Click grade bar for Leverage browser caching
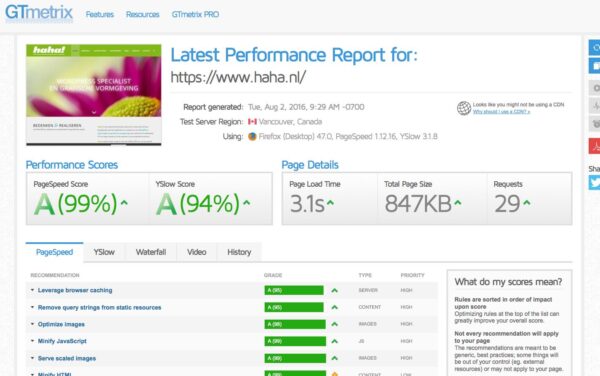Image resolution: width=600 pixels, height=376 pixels. [294, 290]
